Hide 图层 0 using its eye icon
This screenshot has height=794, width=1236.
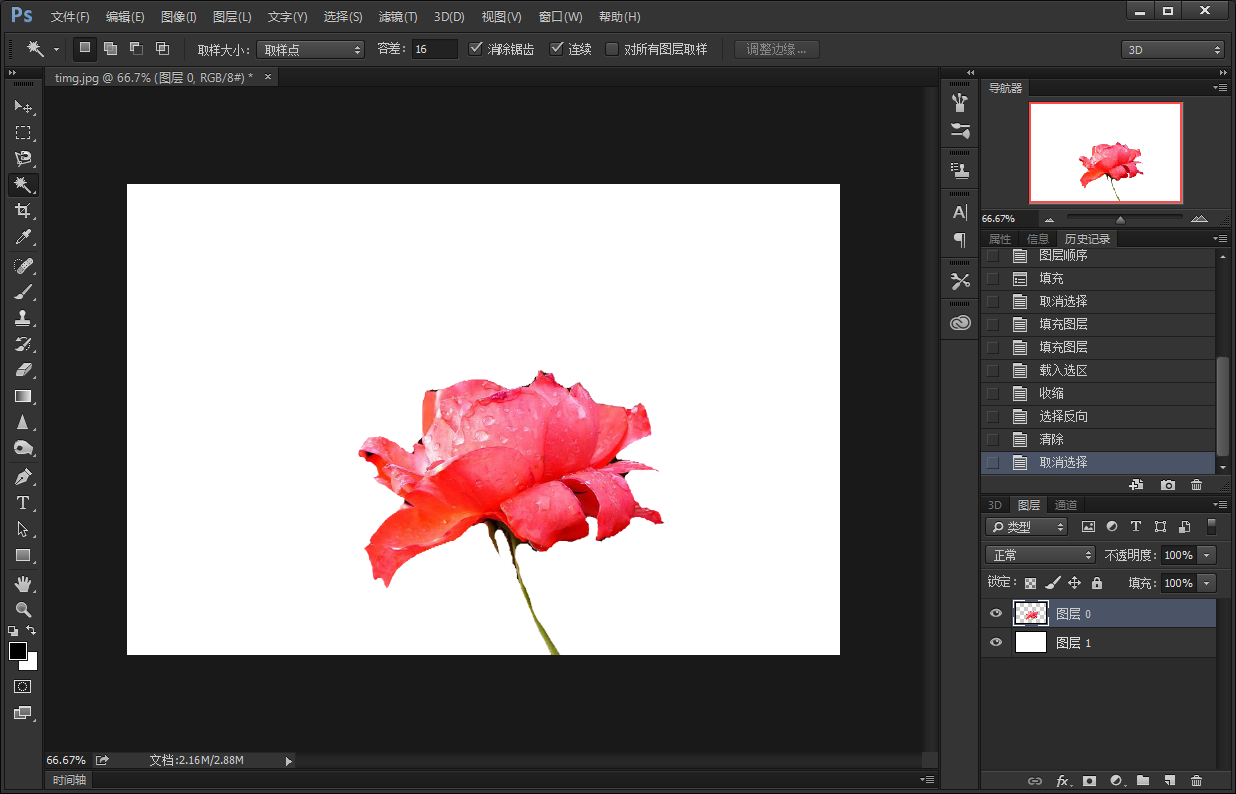coord(995,614)
